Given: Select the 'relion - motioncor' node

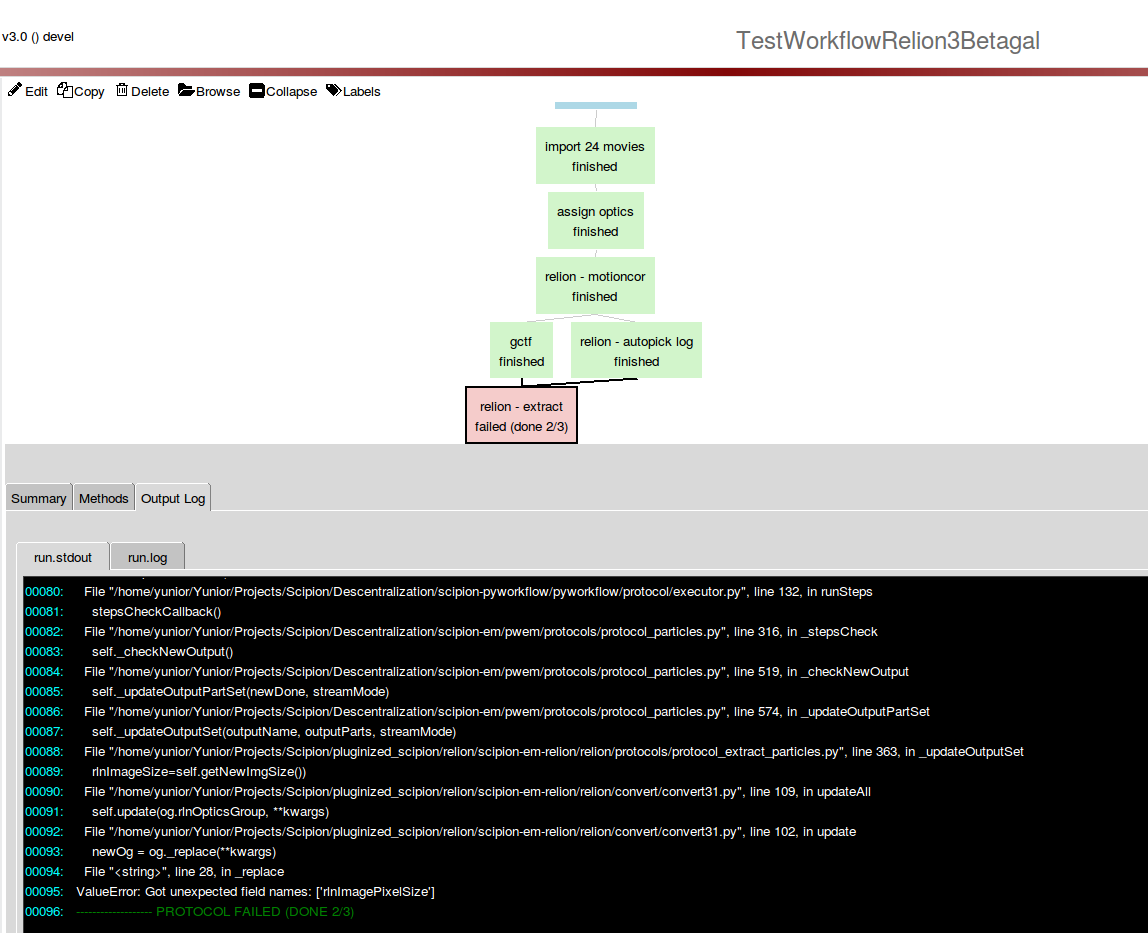Looking at the screenshot, I should pos(594,285).
